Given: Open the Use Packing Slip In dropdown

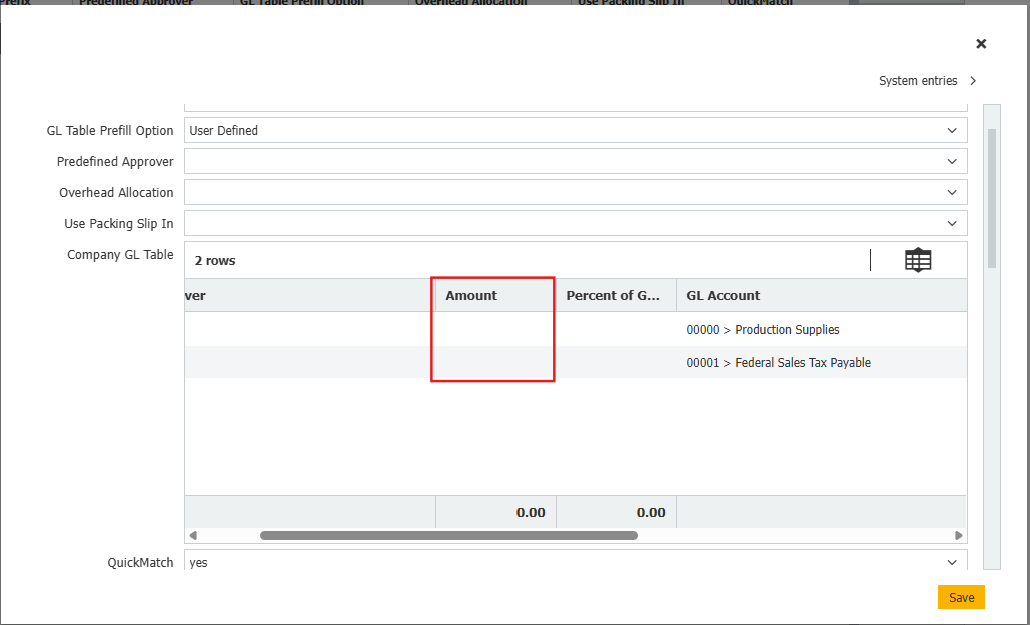Looking at the screenshot, I should [575, 224].
